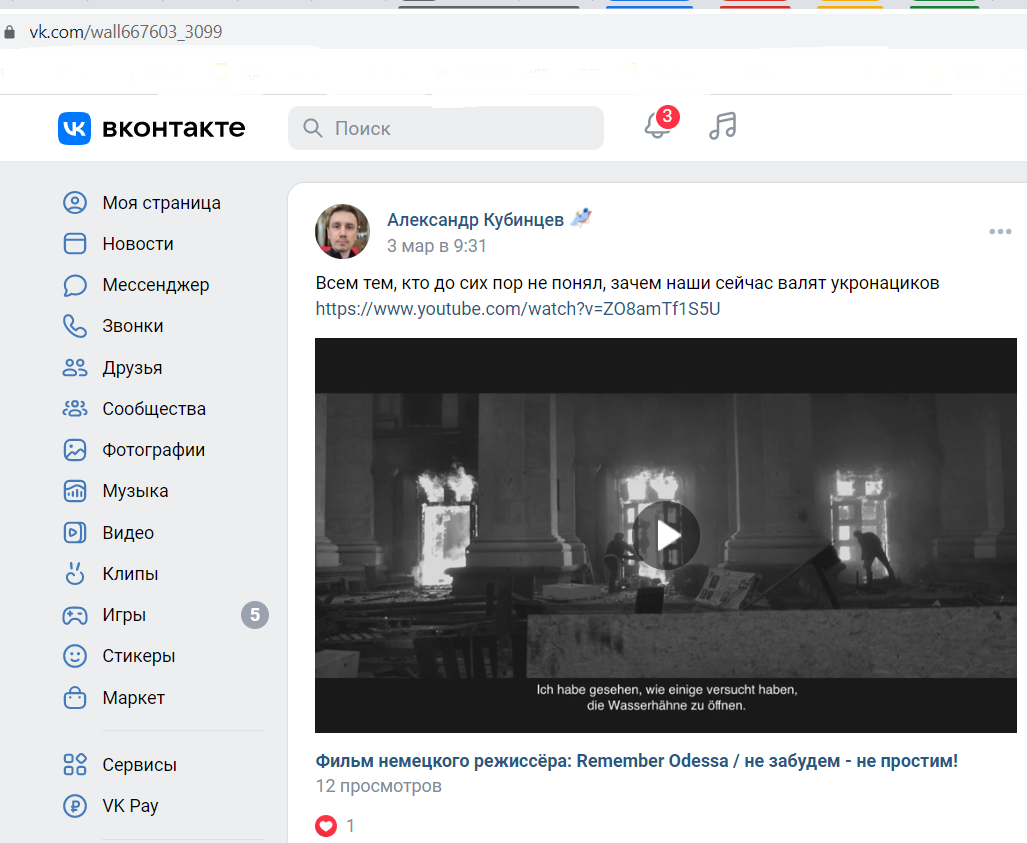
Task: Open Моя страница menu item
Action: pyautogui.click(x=161, y=203)
